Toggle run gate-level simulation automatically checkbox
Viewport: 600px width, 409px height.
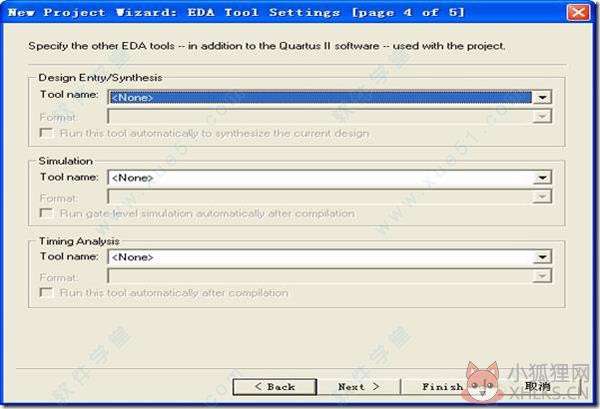[46, 213]
